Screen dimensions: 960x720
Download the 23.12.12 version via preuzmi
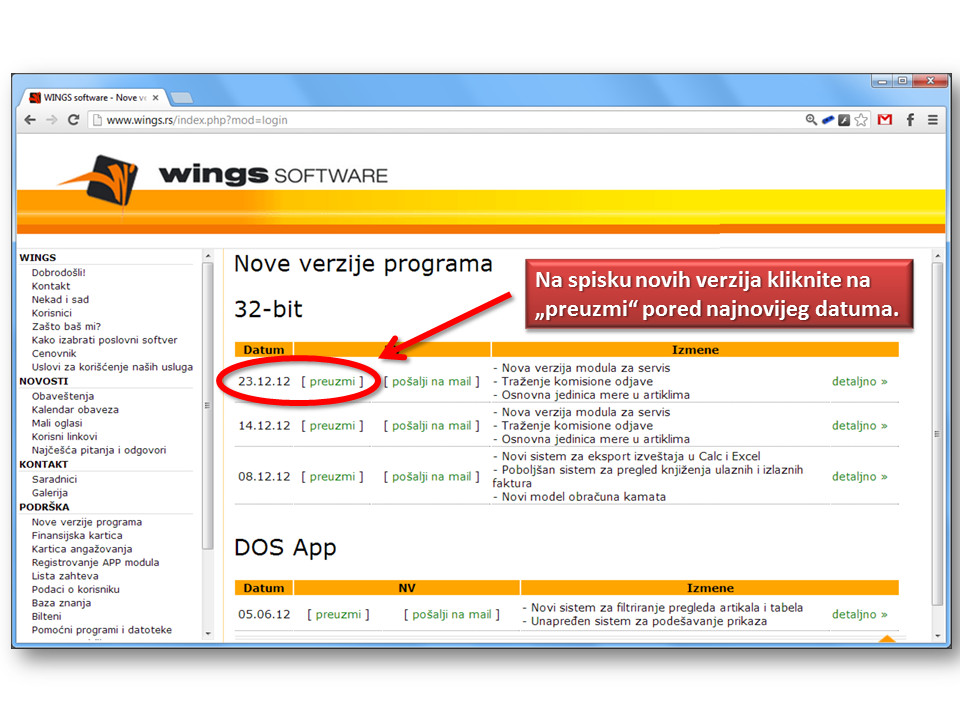[332, 381]
